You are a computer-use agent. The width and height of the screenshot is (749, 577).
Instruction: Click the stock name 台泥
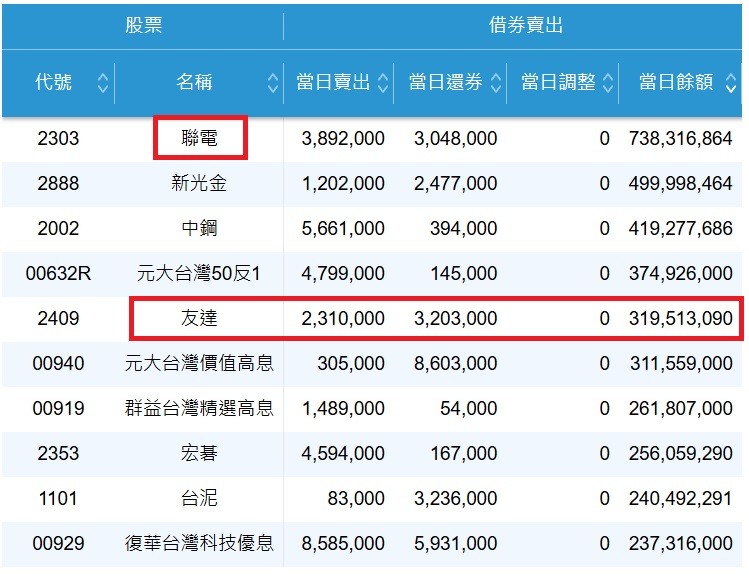[x=199, y=499]
